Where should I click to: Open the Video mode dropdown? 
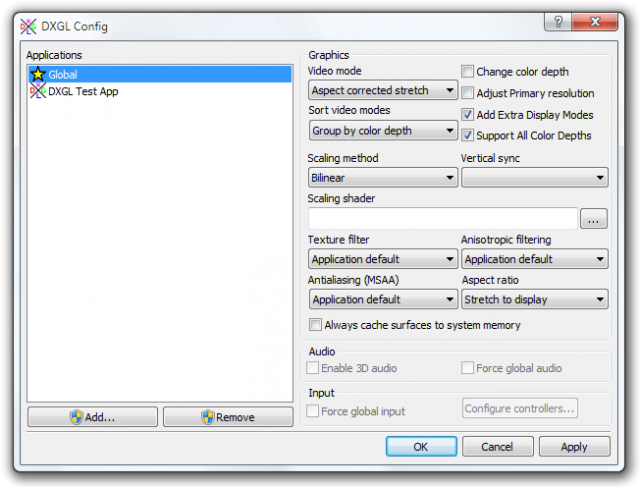pos(383,91)
